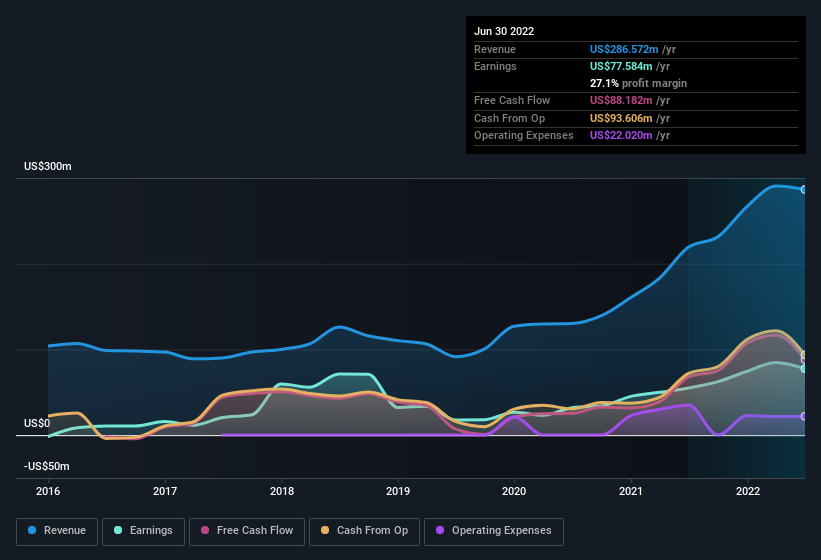This screenshot has width=821, height=560.
Task: Toggle the Earnings legend item
Action: [x=144, y=531]
